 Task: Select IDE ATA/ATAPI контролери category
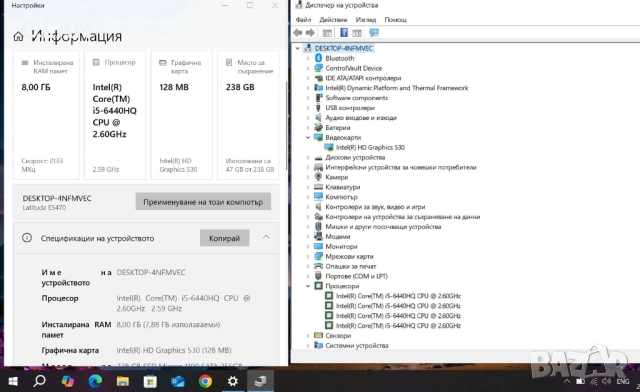coord(363,78)
